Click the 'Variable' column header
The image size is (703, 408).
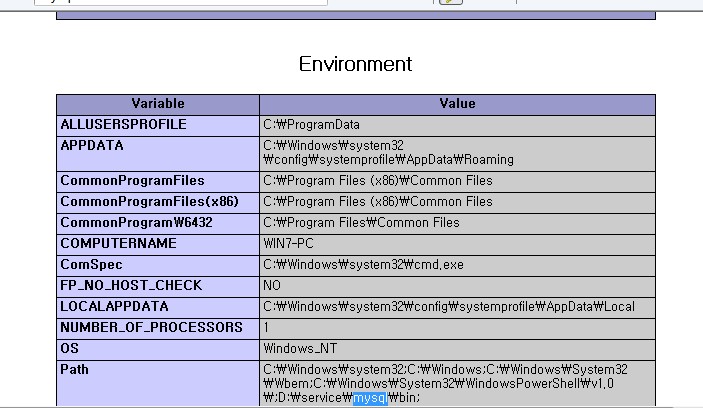[x=158, y=104]
